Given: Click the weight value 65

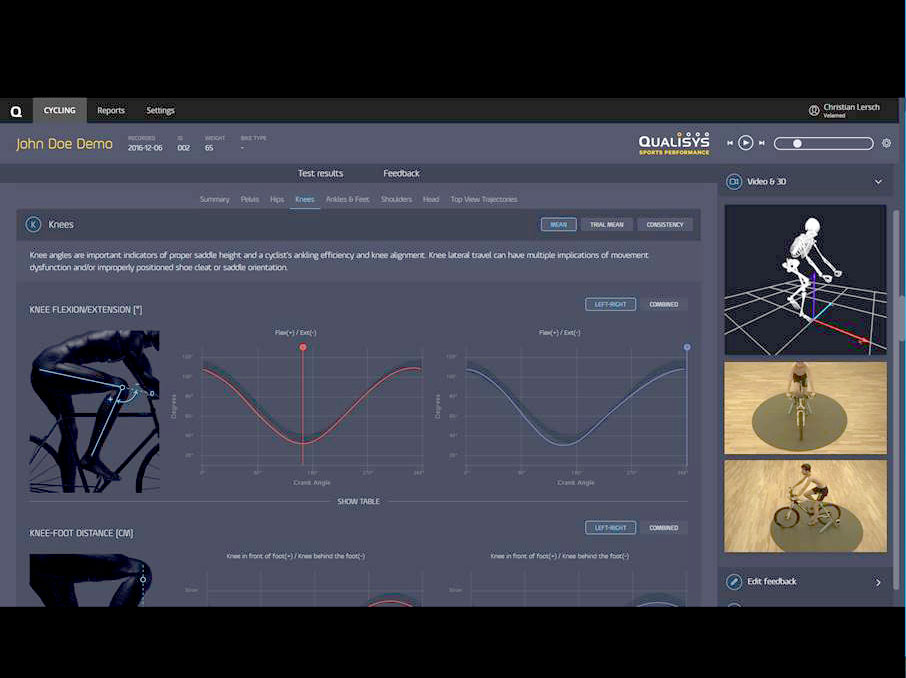Looking at the screenshot, I should tap(209, 148).
